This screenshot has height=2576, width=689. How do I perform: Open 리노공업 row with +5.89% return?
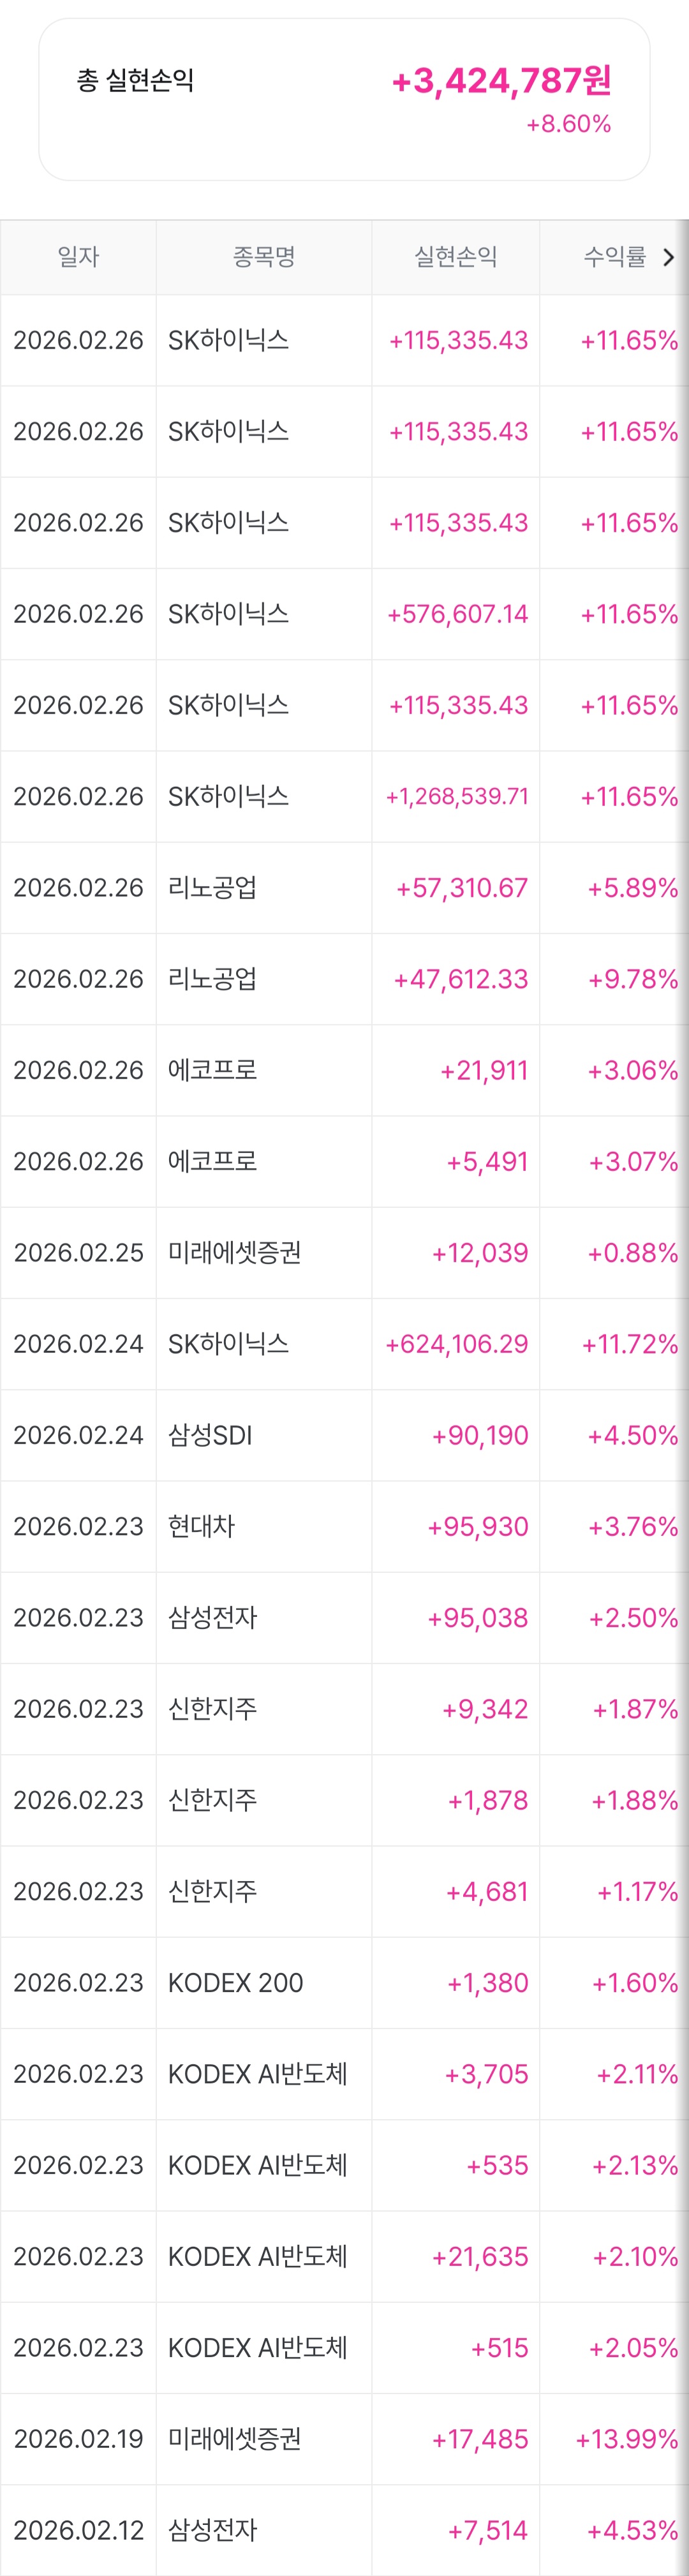point(344,888)
